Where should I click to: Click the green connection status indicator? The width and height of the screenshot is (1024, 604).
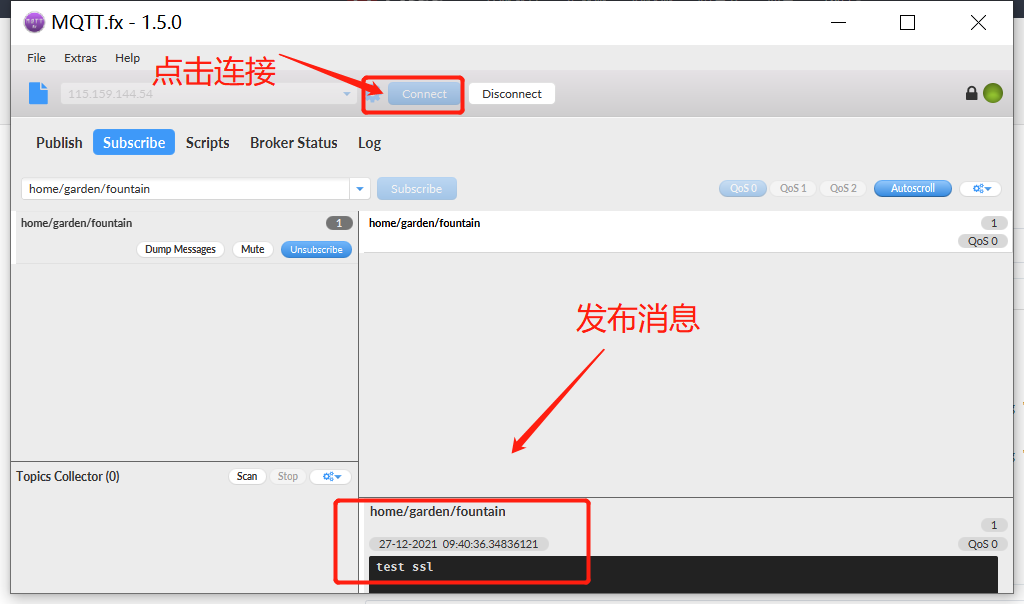point(993,93)
